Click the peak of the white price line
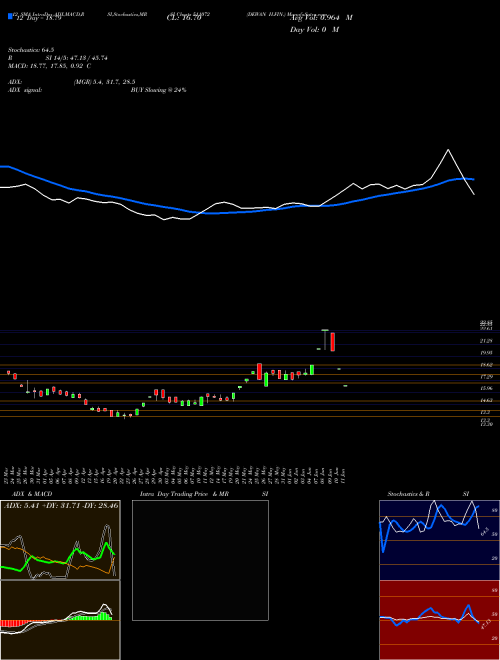 pos(448,150)
